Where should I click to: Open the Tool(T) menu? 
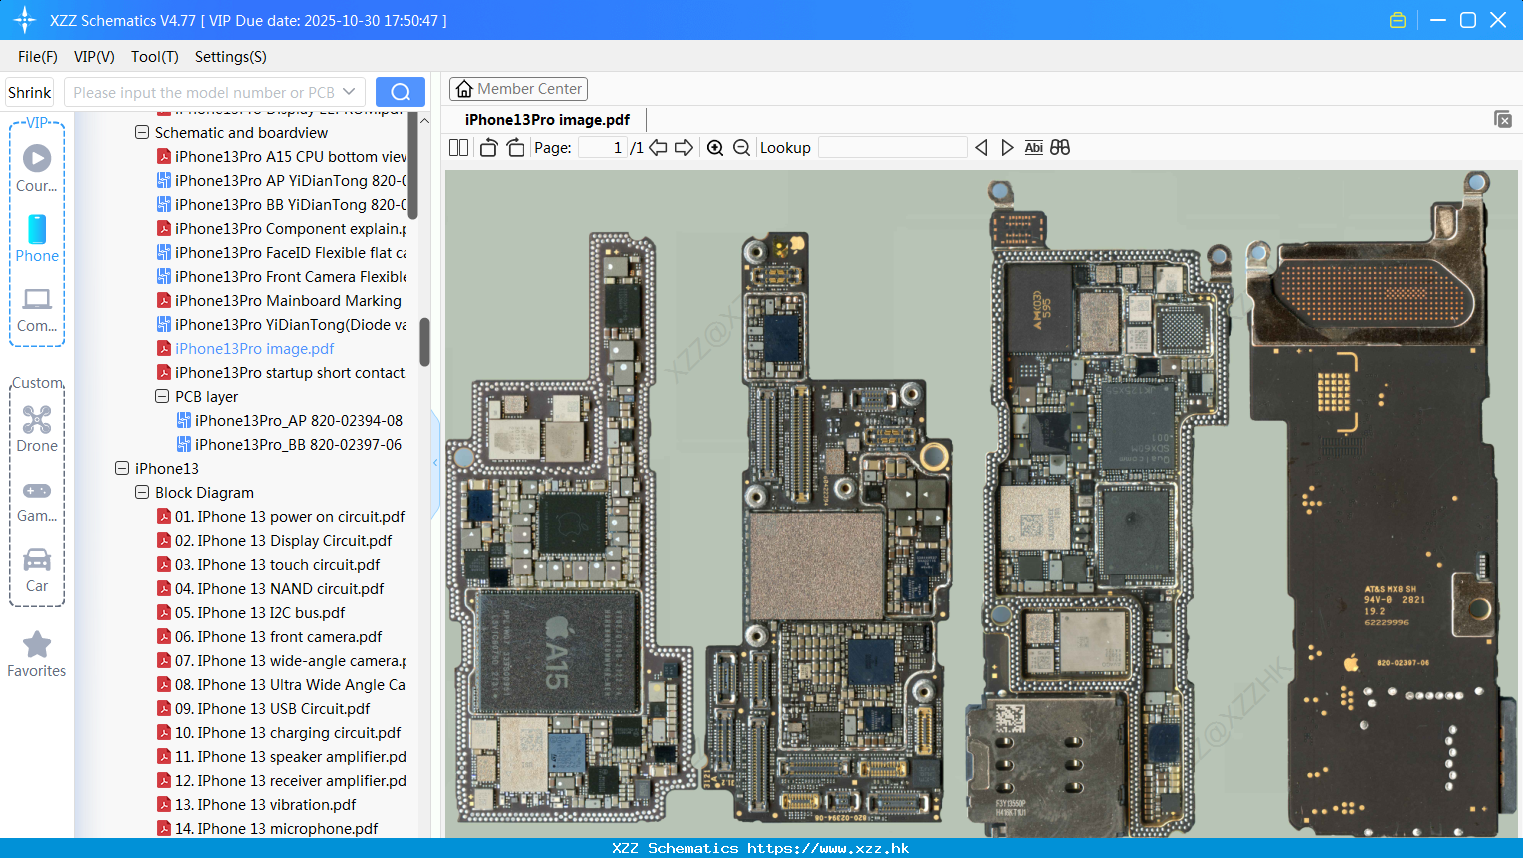pos(155,57)
